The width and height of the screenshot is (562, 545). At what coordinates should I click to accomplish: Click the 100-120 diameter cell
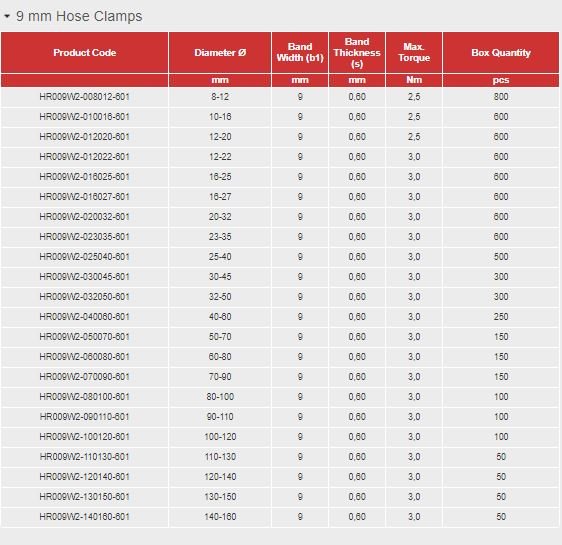coord(220,437)
